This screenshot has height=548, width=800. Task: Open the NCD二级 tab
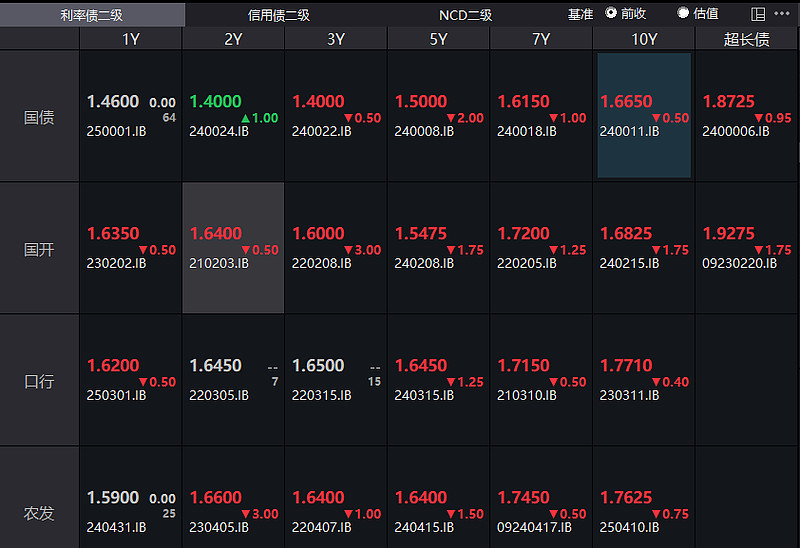(x=465, y=14)
